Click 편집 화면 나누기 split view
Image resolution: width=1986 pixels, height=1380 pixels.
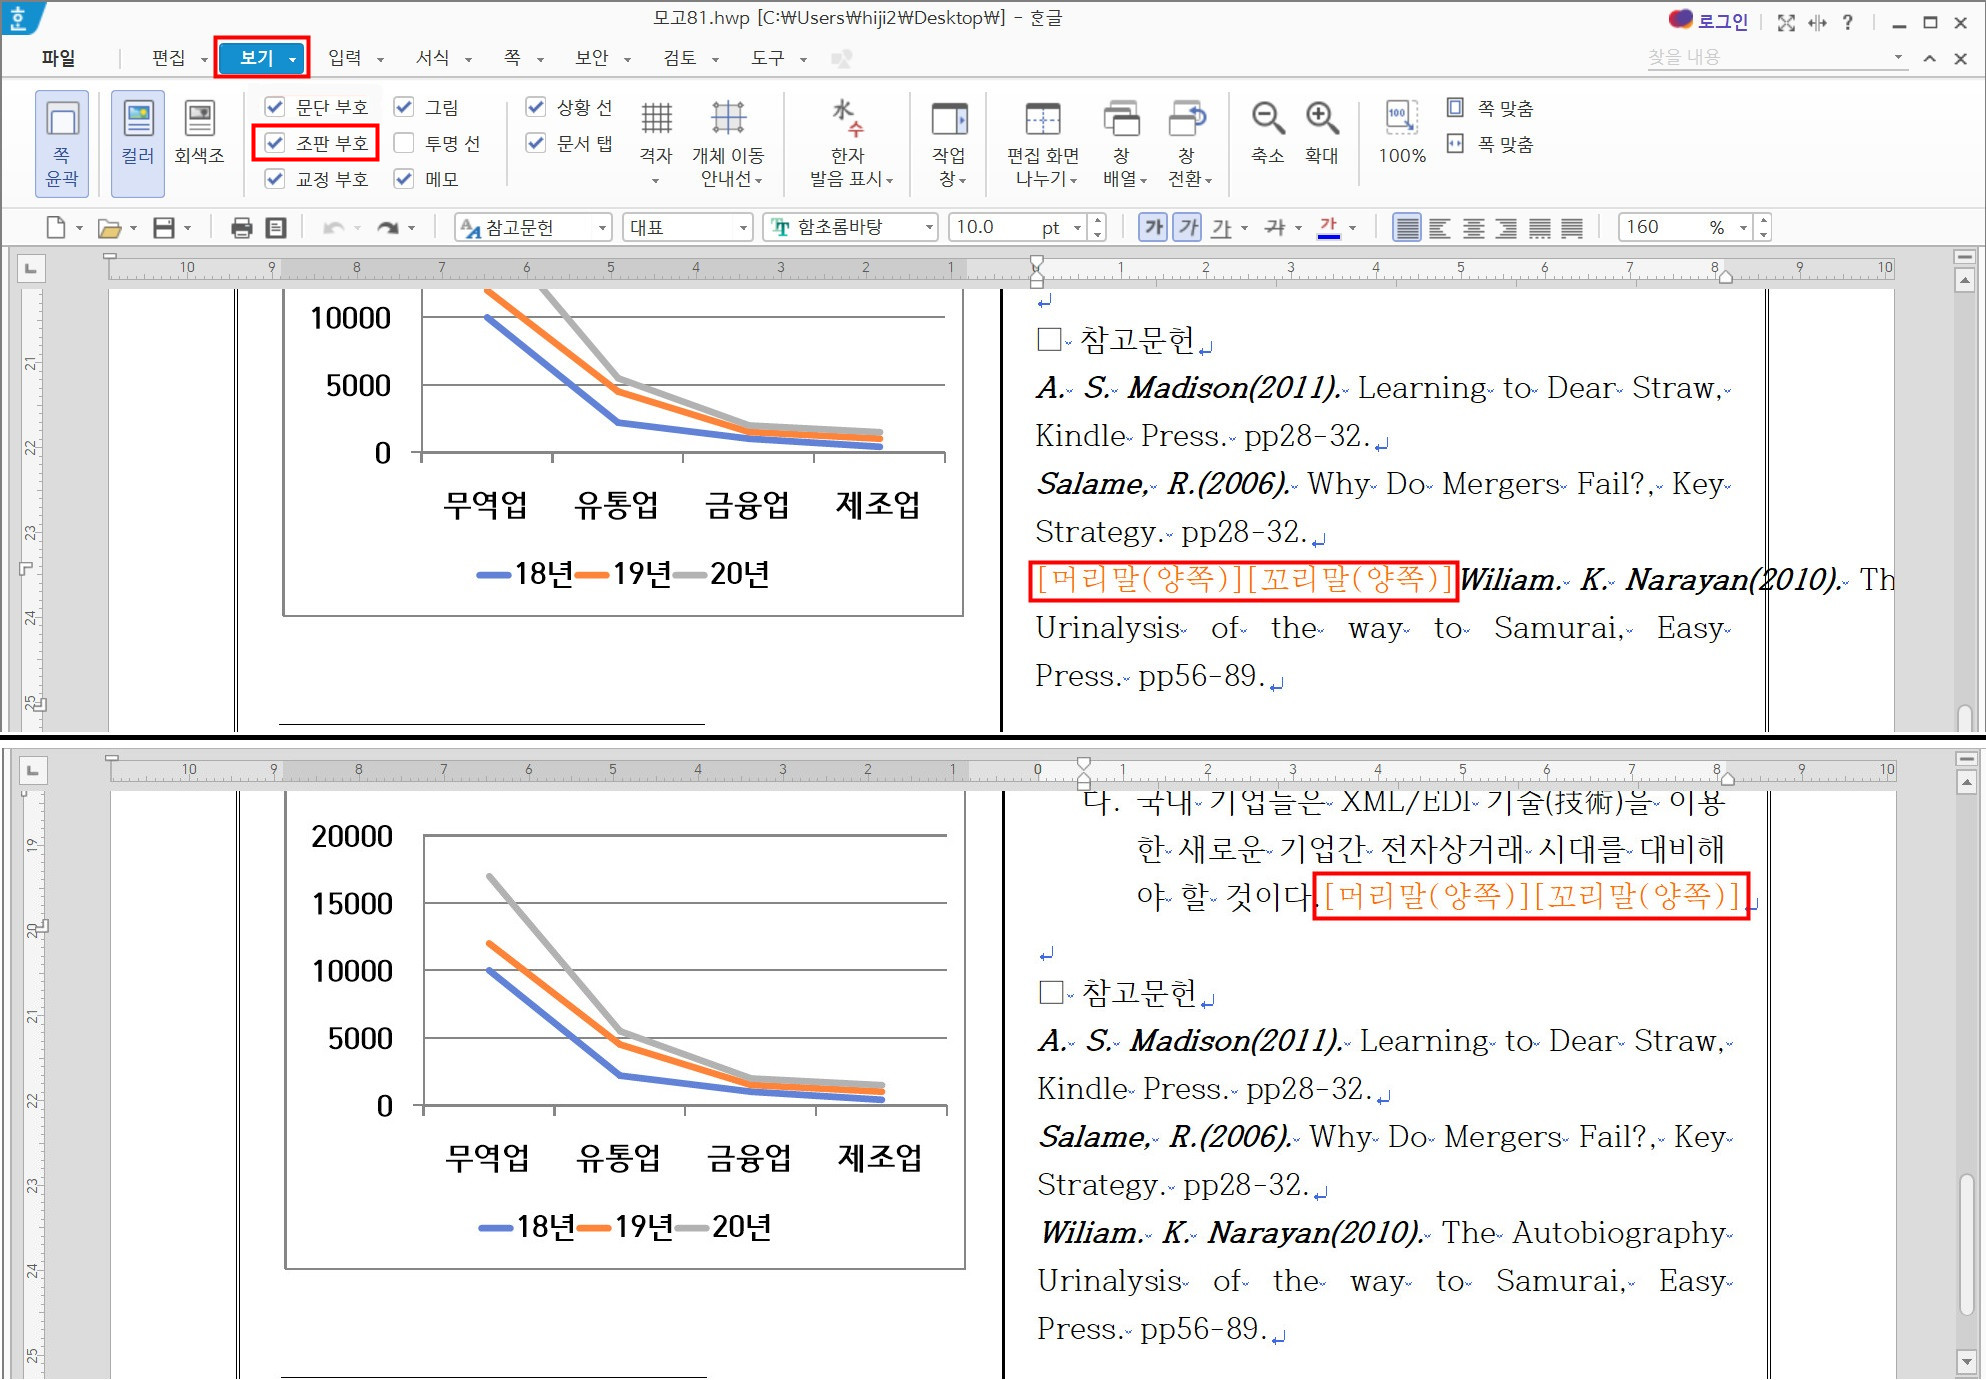1043,142
